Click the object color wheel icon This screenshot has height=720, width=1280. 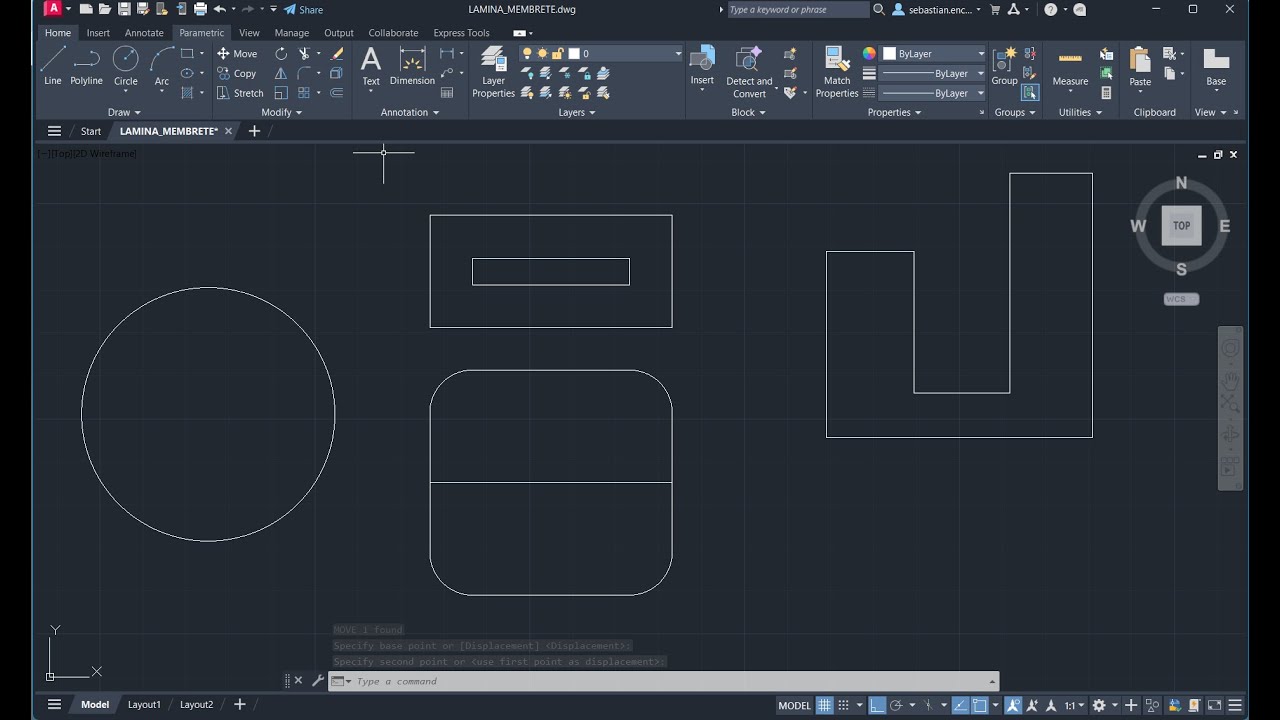point(869,53)
